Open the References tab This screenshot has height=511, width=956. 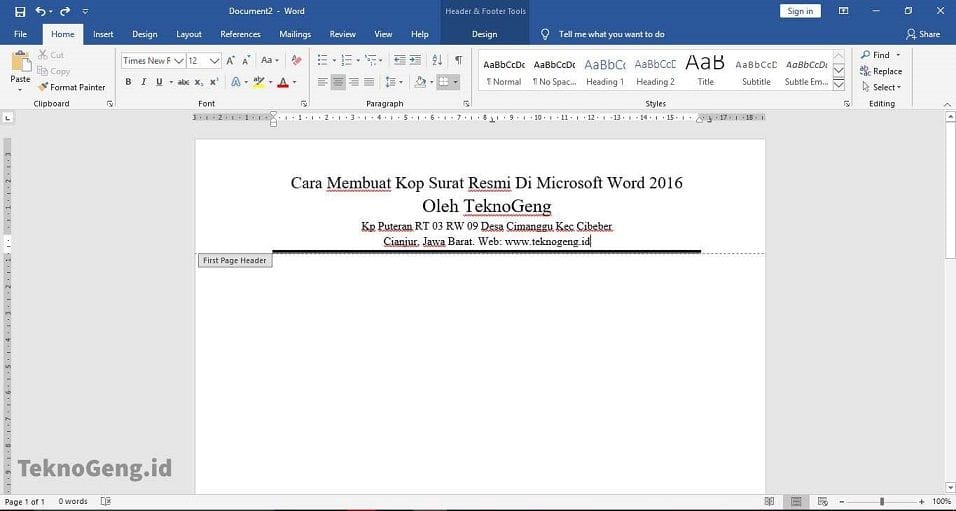(x=240, y=34)
